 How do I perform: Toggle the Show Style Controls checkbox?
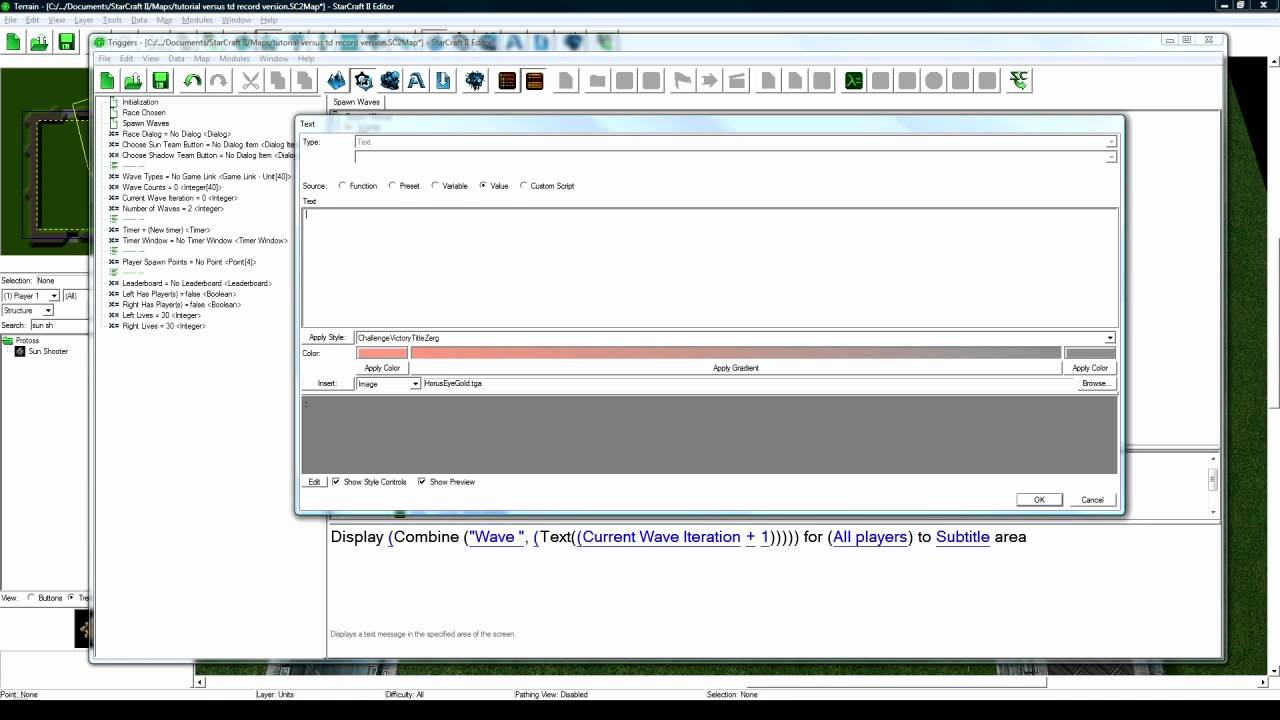pos(336,482)
